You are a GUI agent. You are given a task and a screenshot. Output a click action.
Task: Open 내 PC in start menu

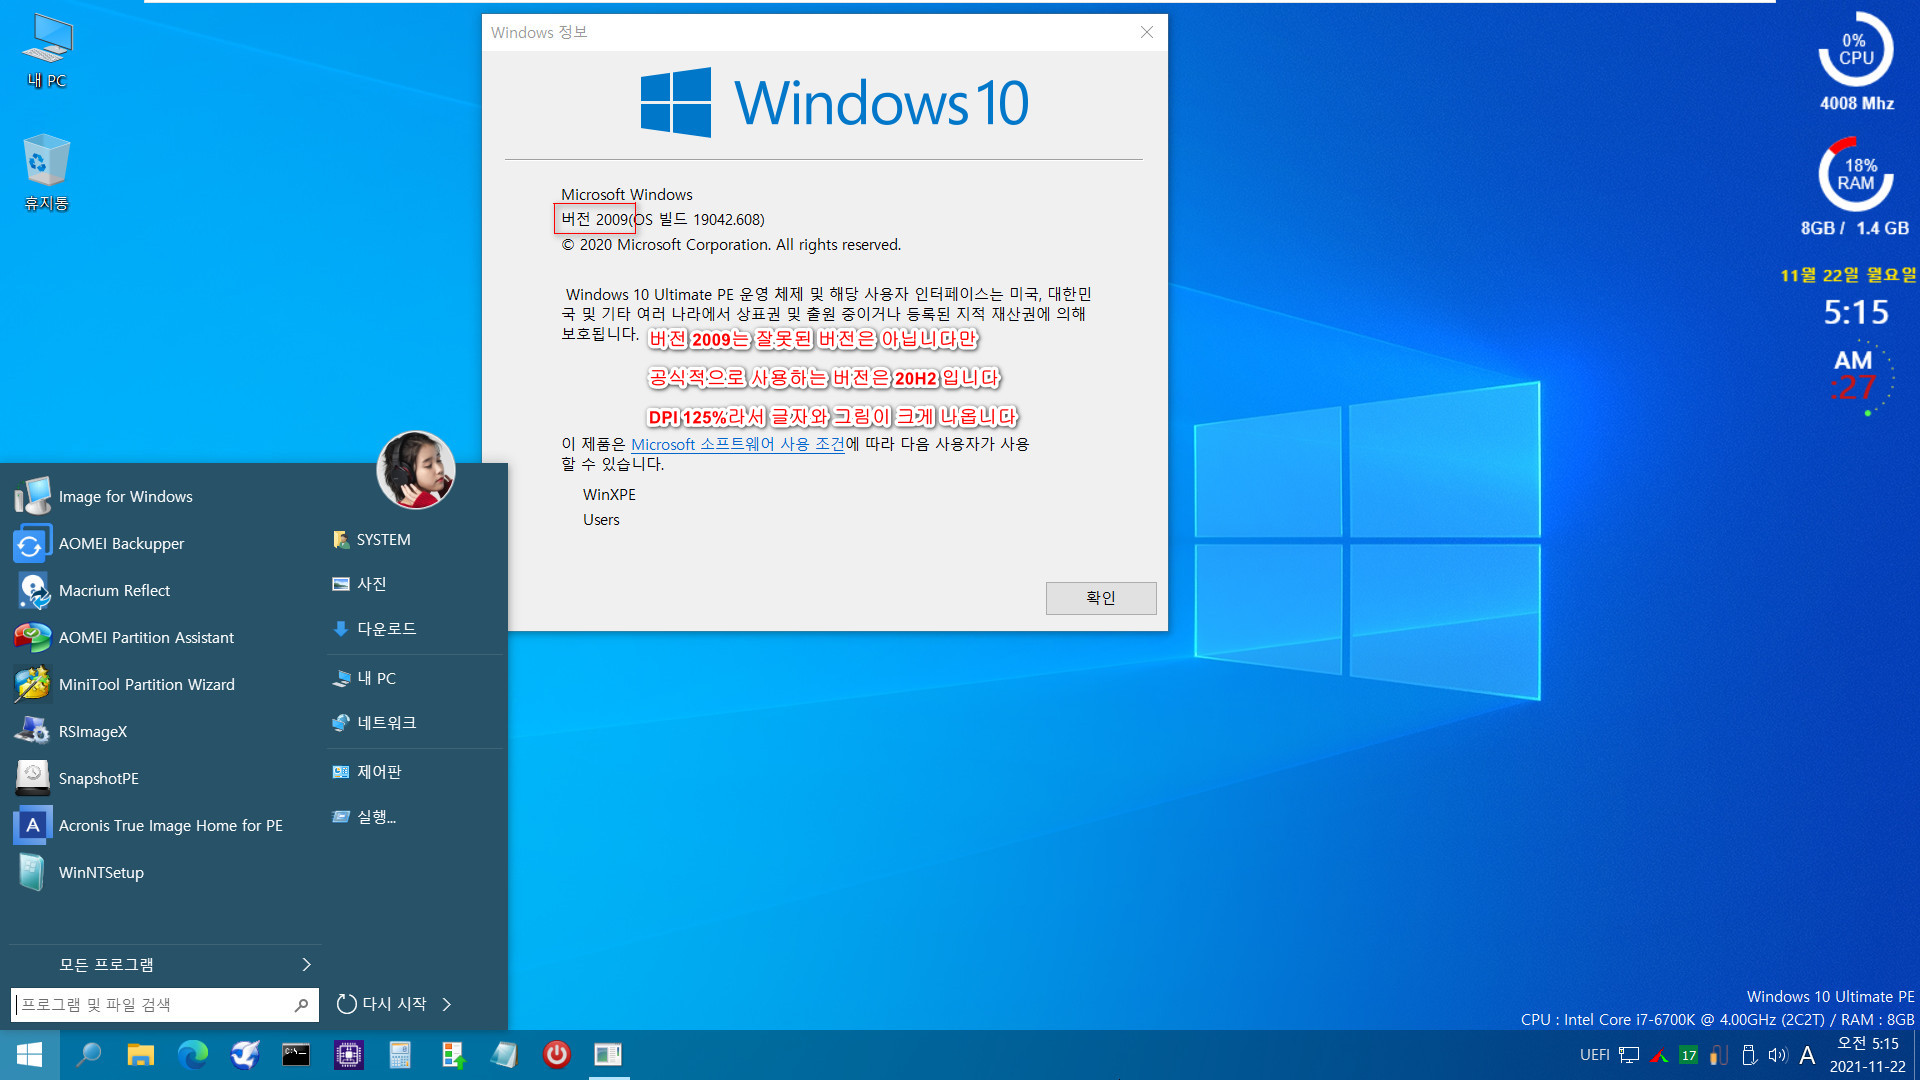click(x=416, y=678)
